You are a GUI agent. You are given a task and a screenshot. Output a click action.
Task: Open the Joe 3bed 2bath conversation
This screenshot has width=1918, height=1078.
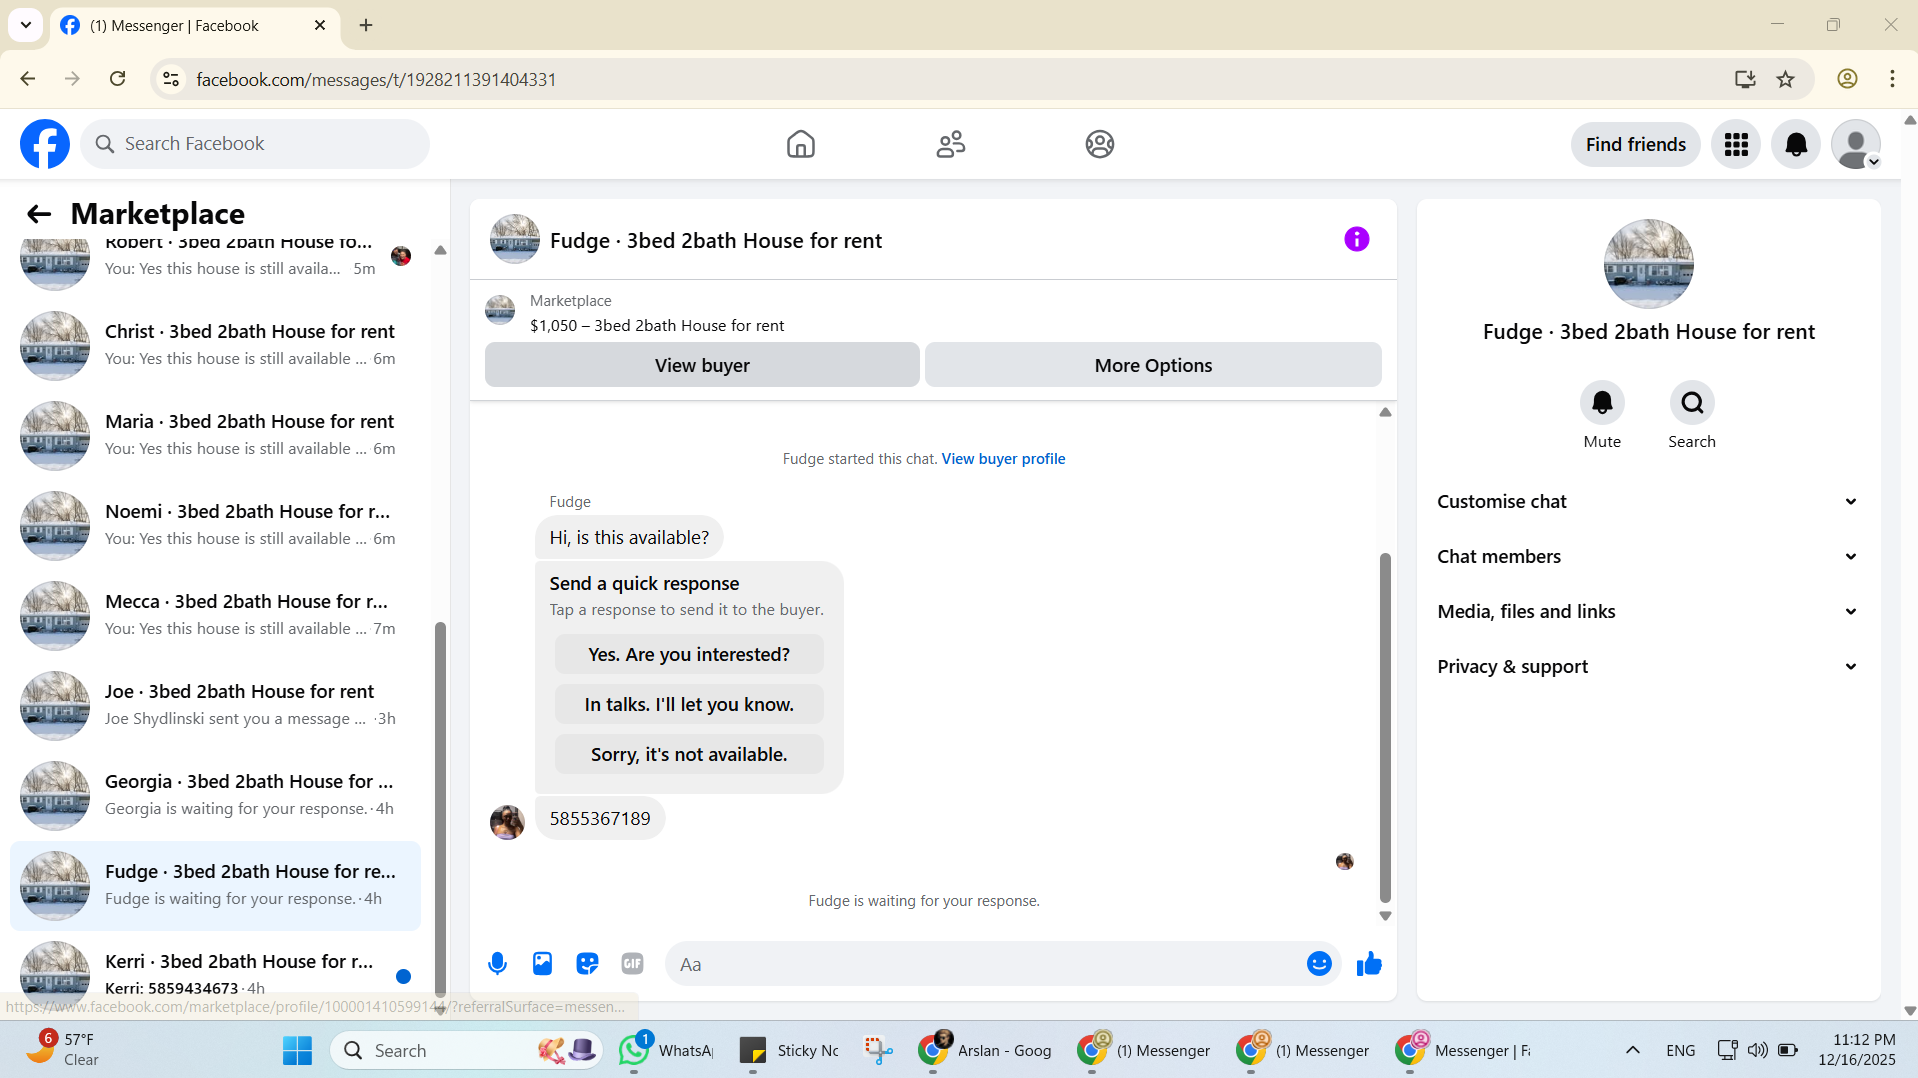[215, 705]
